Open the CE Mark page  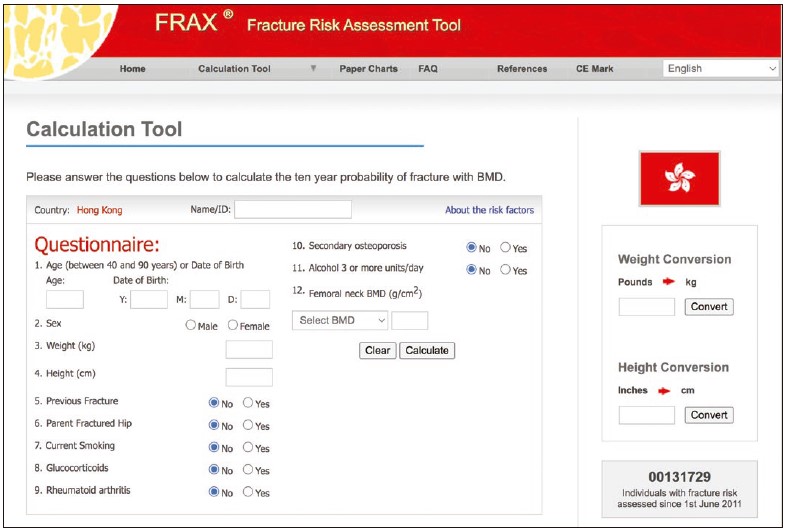click(595, 69)
